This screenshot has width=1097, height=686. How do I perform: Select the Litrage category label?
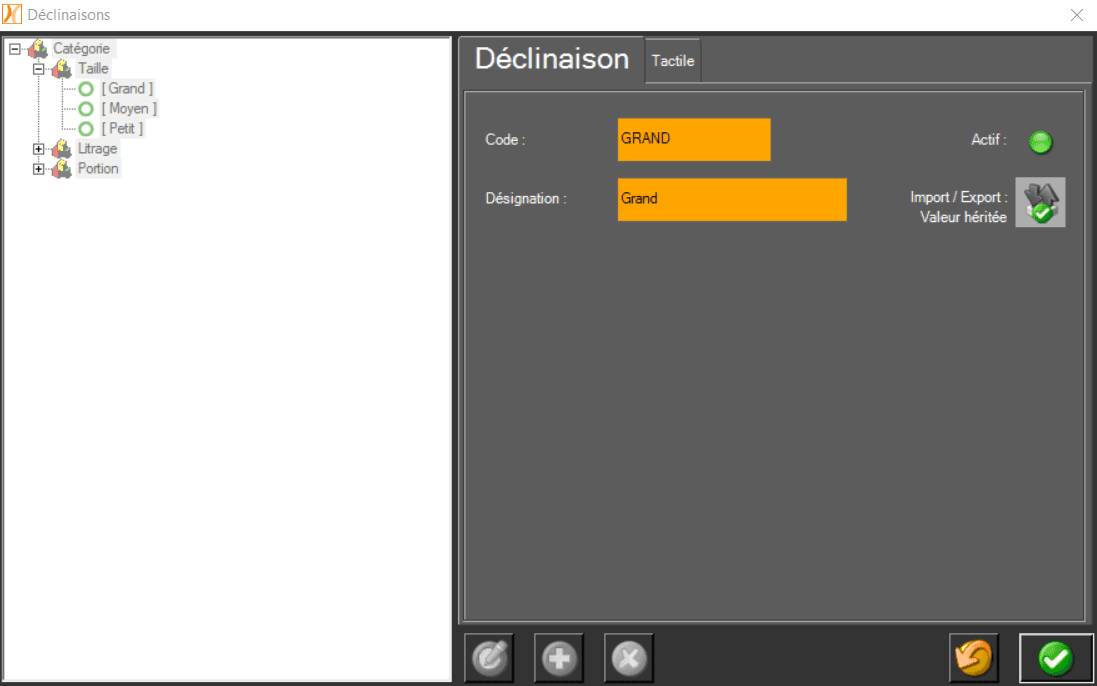coord(97,149)
